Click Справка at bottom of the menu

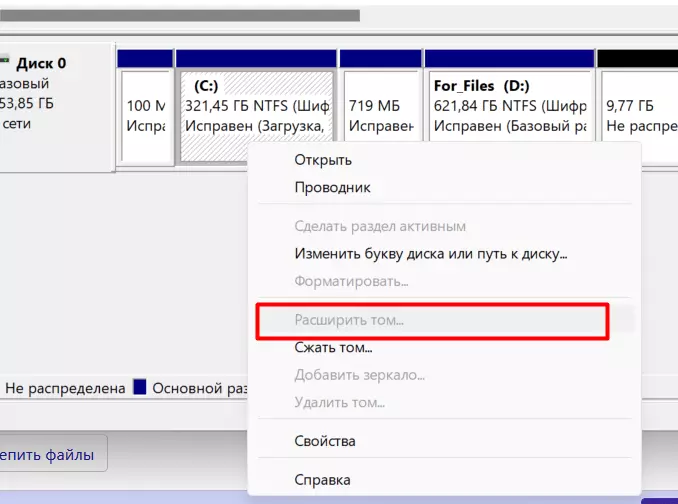[x=322, y=480]
